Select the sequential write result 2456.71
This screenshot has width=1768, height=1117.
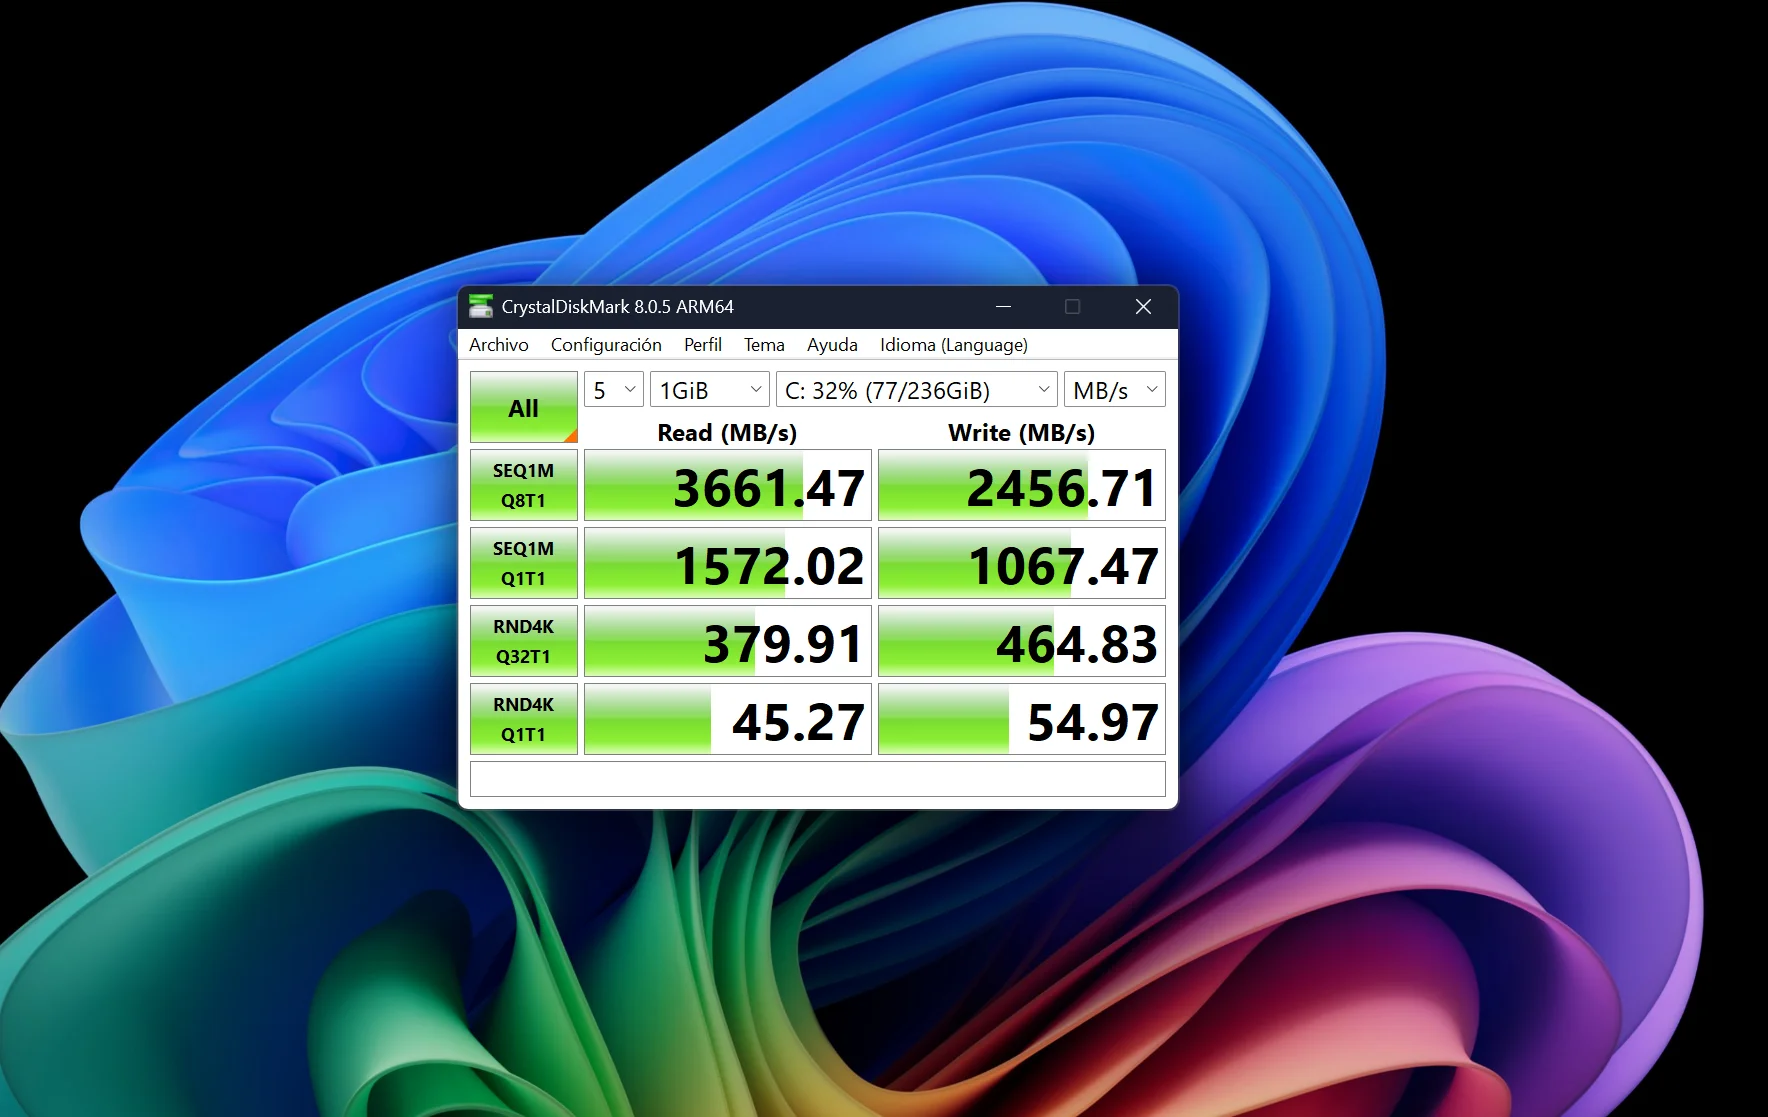coord(1021,485)
